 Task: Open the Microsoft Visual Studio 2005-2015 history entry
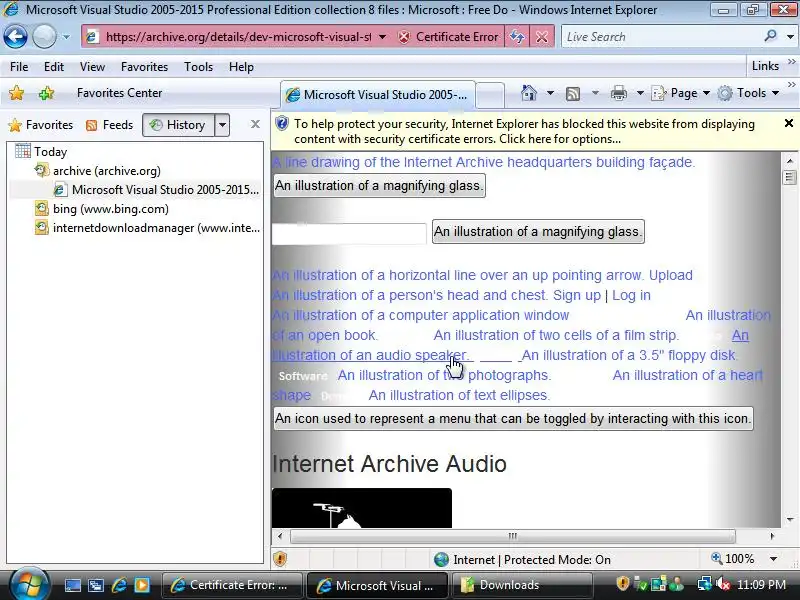(x=157, y=190)
